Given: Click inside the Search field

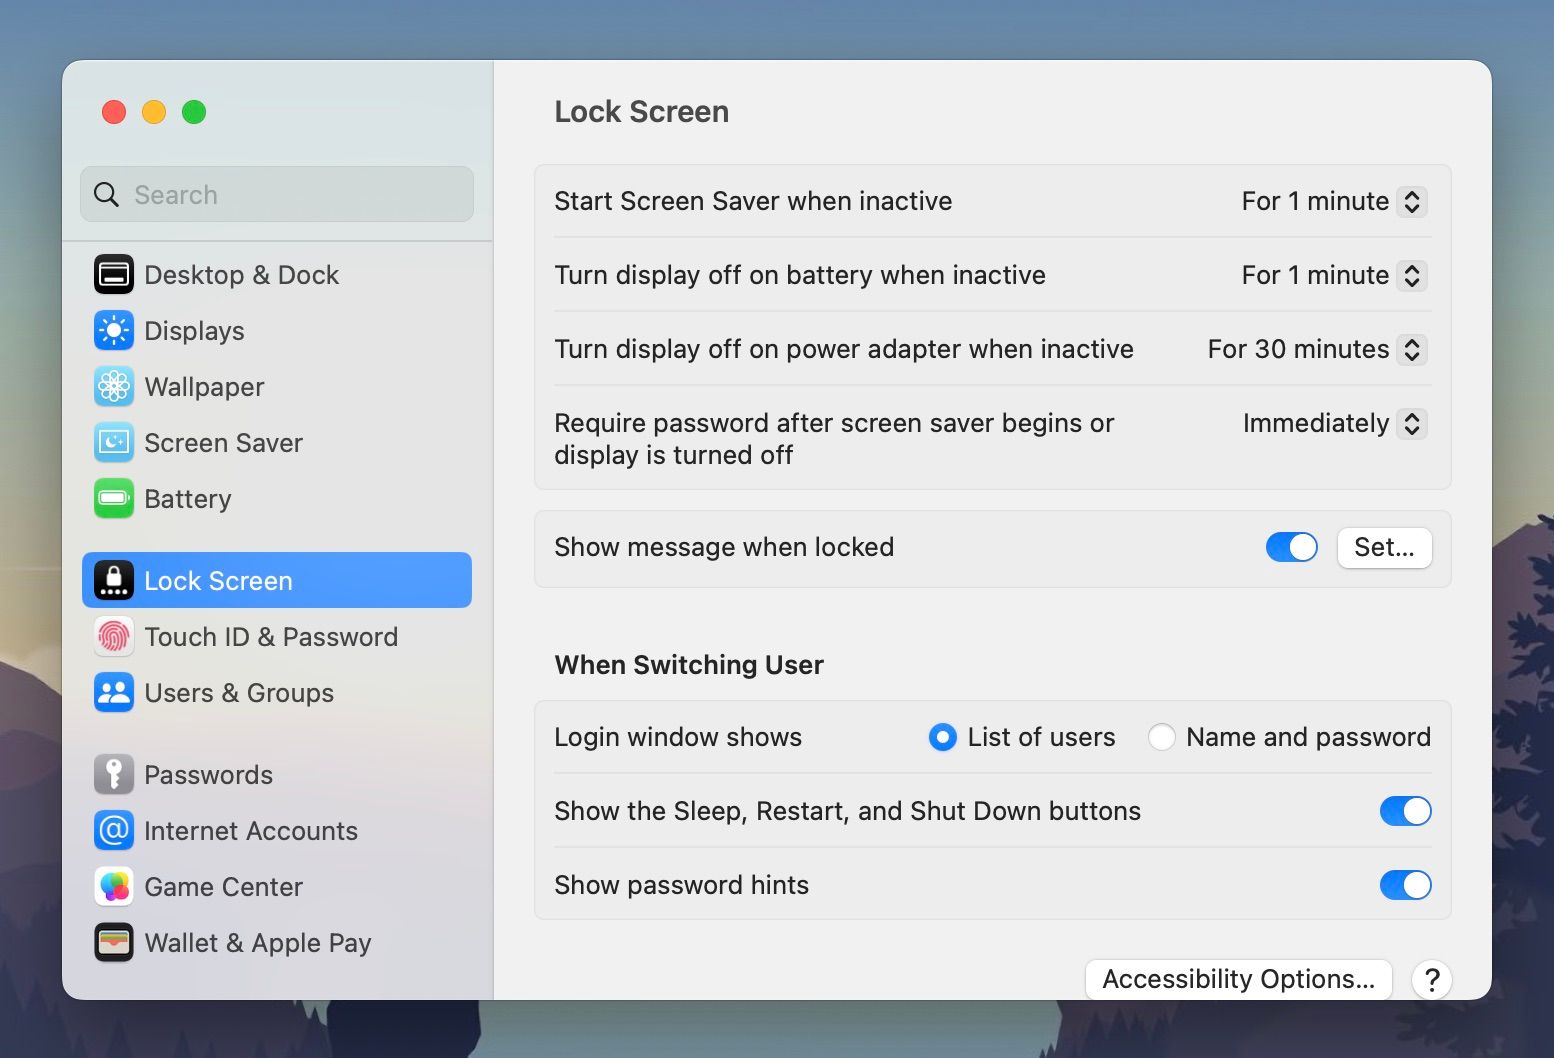Looking at the screenshot, I should tap(277, 194).
